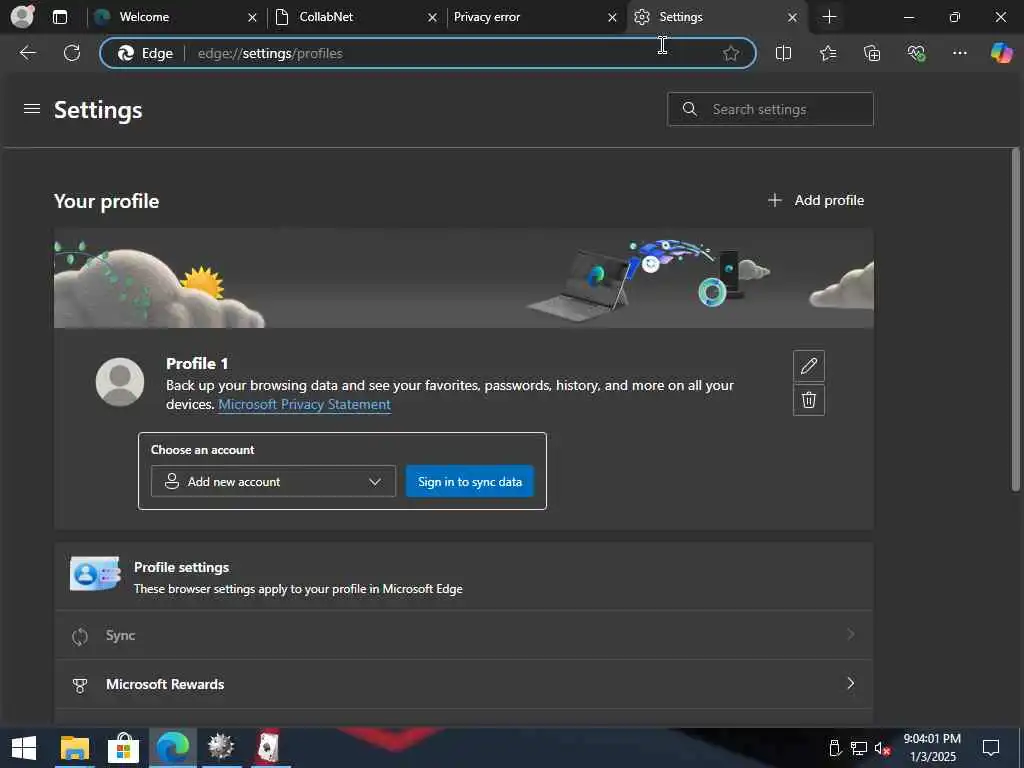Close the Welcome tab
The height and width of the screenshot is (768, 1024).
252,18
